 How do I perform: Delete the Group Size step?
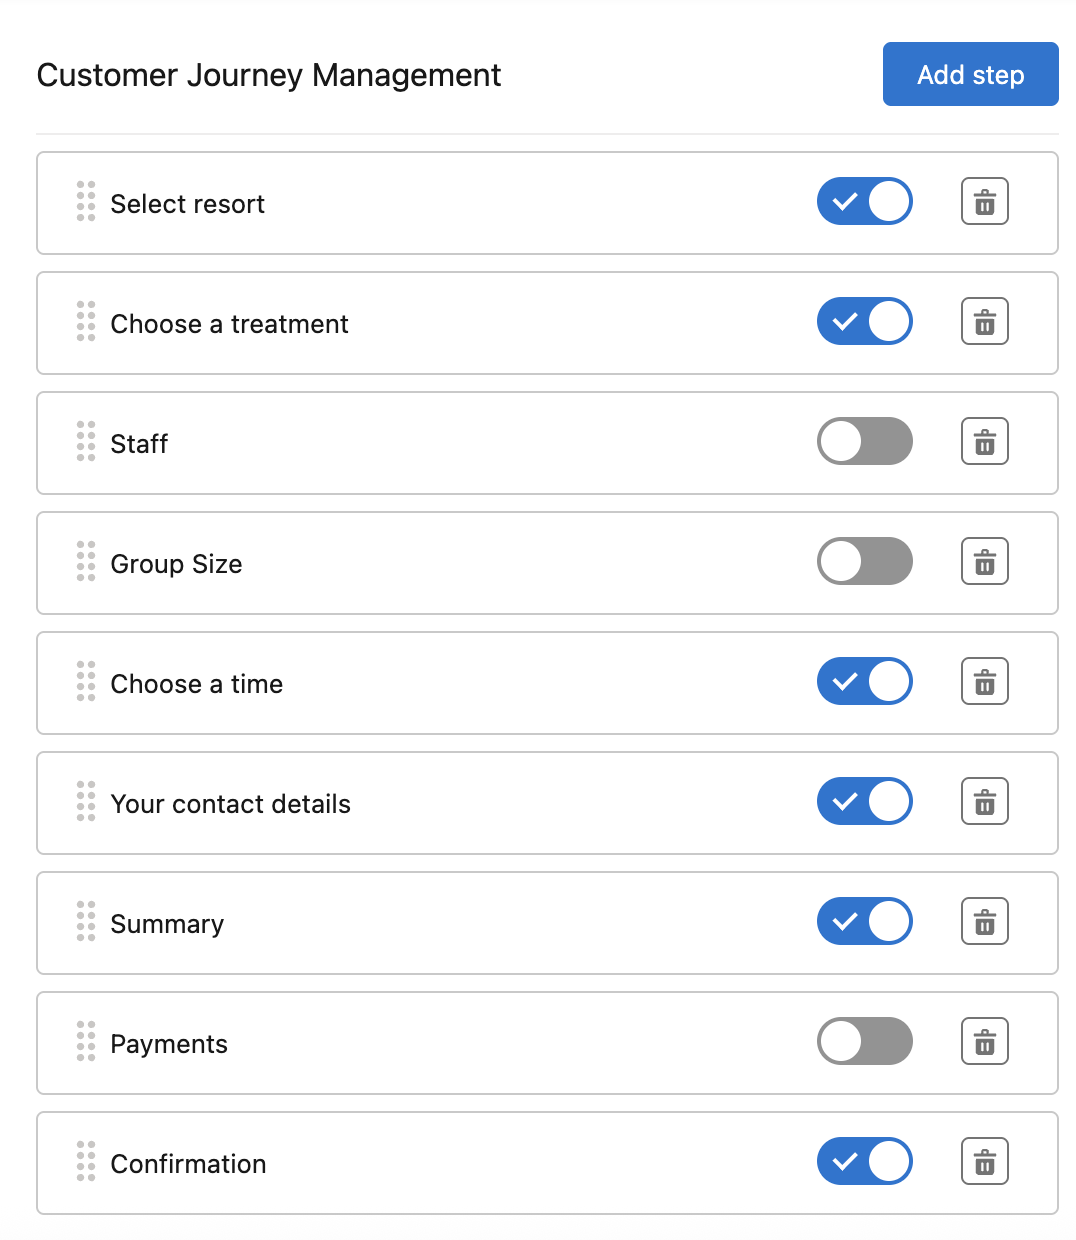[984, 562]
